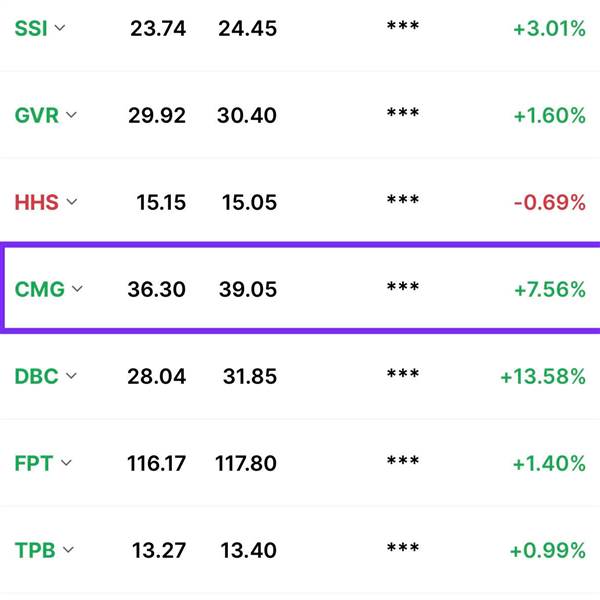
Task: Expand the DBC ticker chevron
Action: [71, 375]
